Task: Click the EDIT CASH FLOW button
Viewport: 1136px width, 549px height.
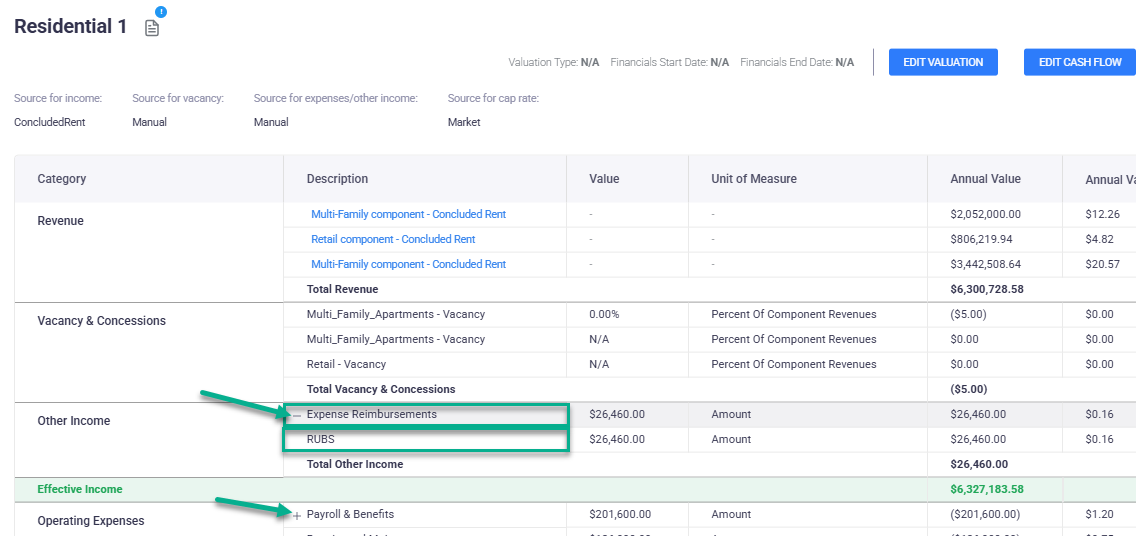Action: (x=1079, y=62)
